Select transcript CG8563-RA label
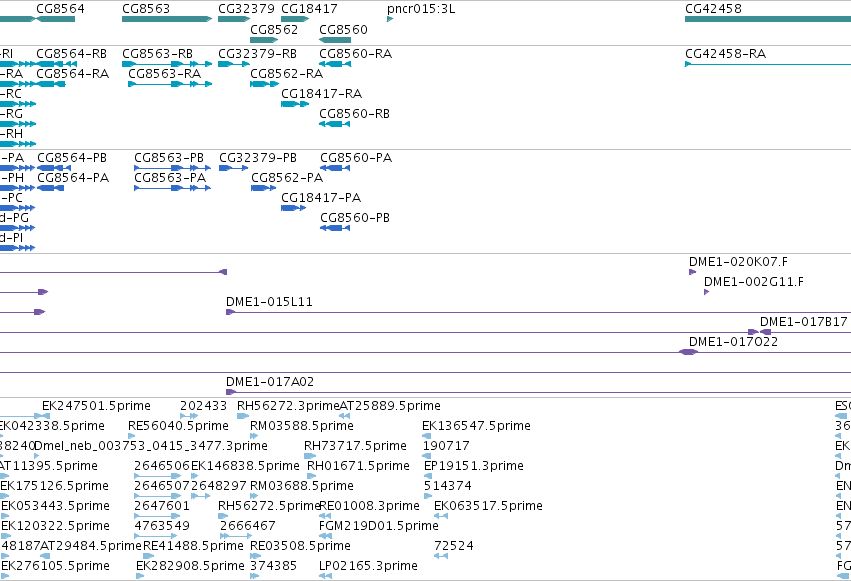 (164, 73)
